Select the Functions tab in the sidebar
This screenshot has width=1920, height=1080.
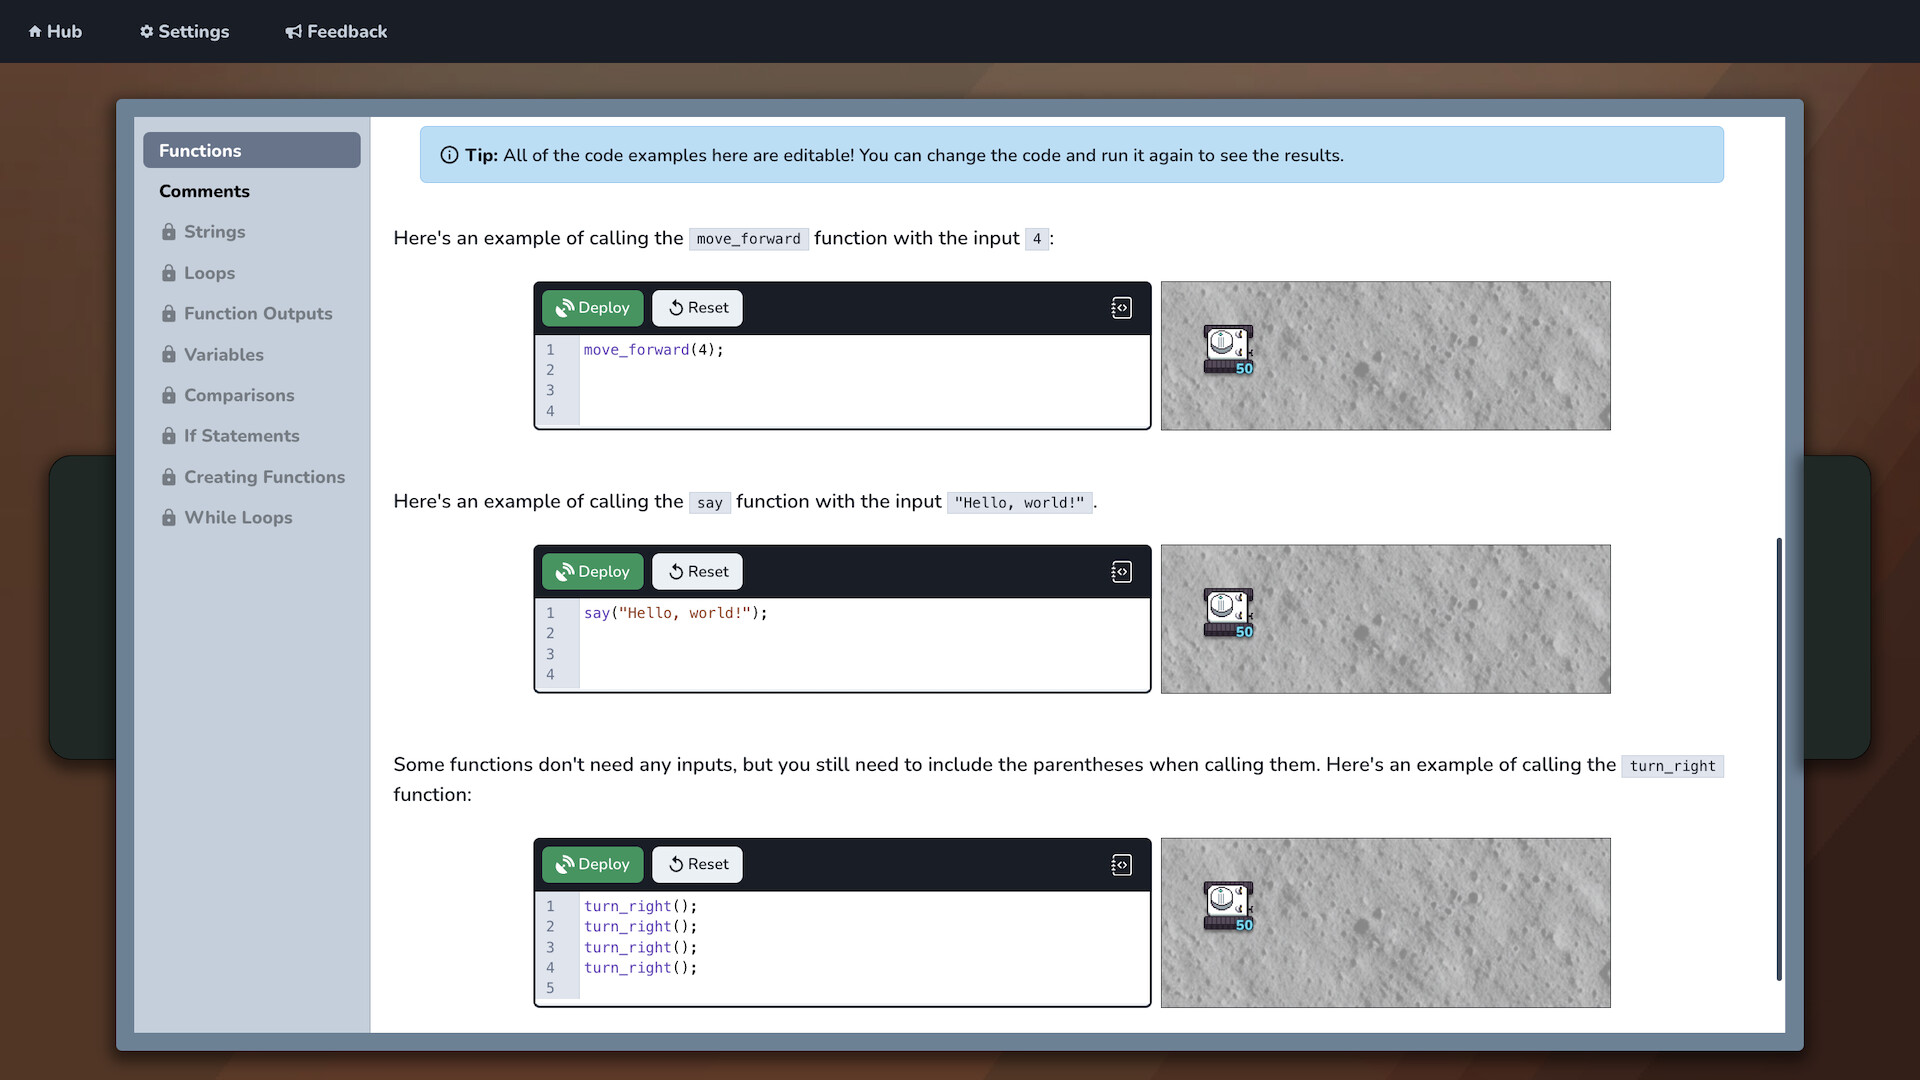click(251, 150)
